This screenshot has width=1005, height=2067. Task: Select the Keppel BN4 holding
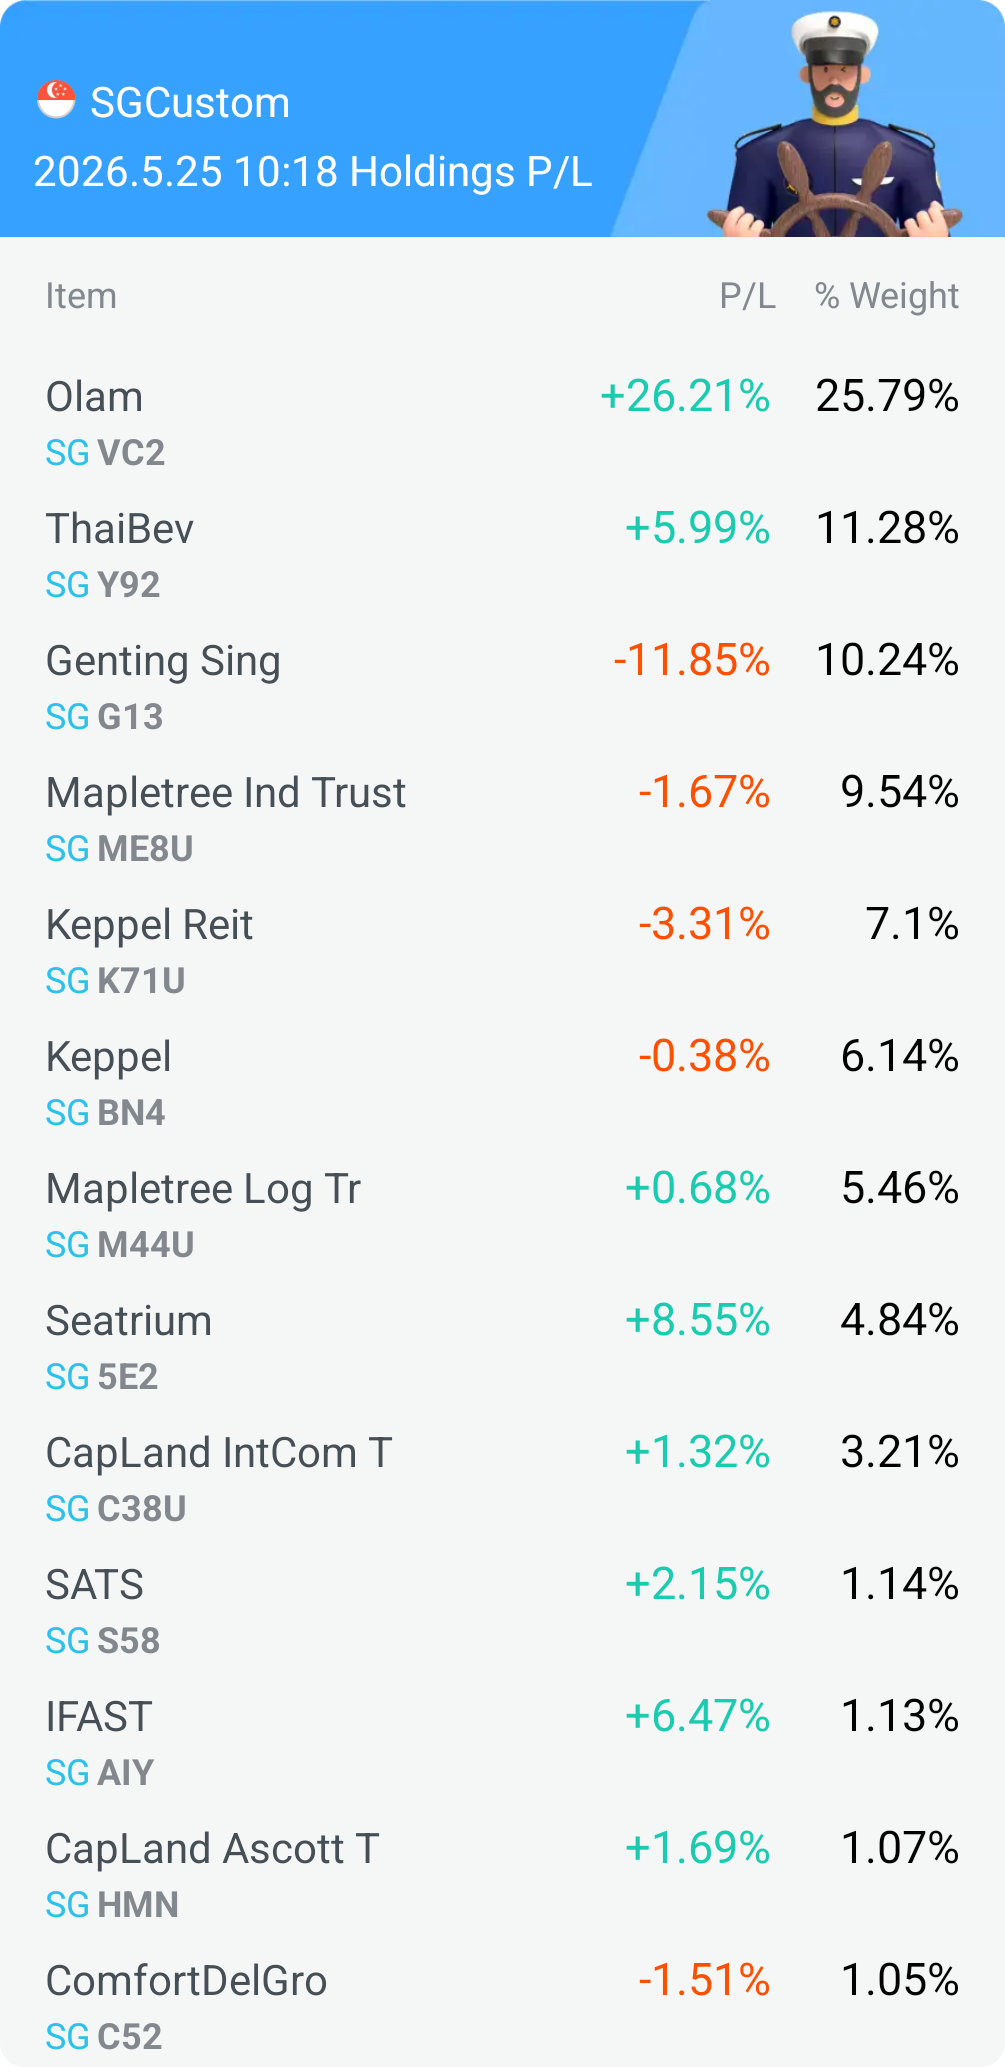point(502,1083)
